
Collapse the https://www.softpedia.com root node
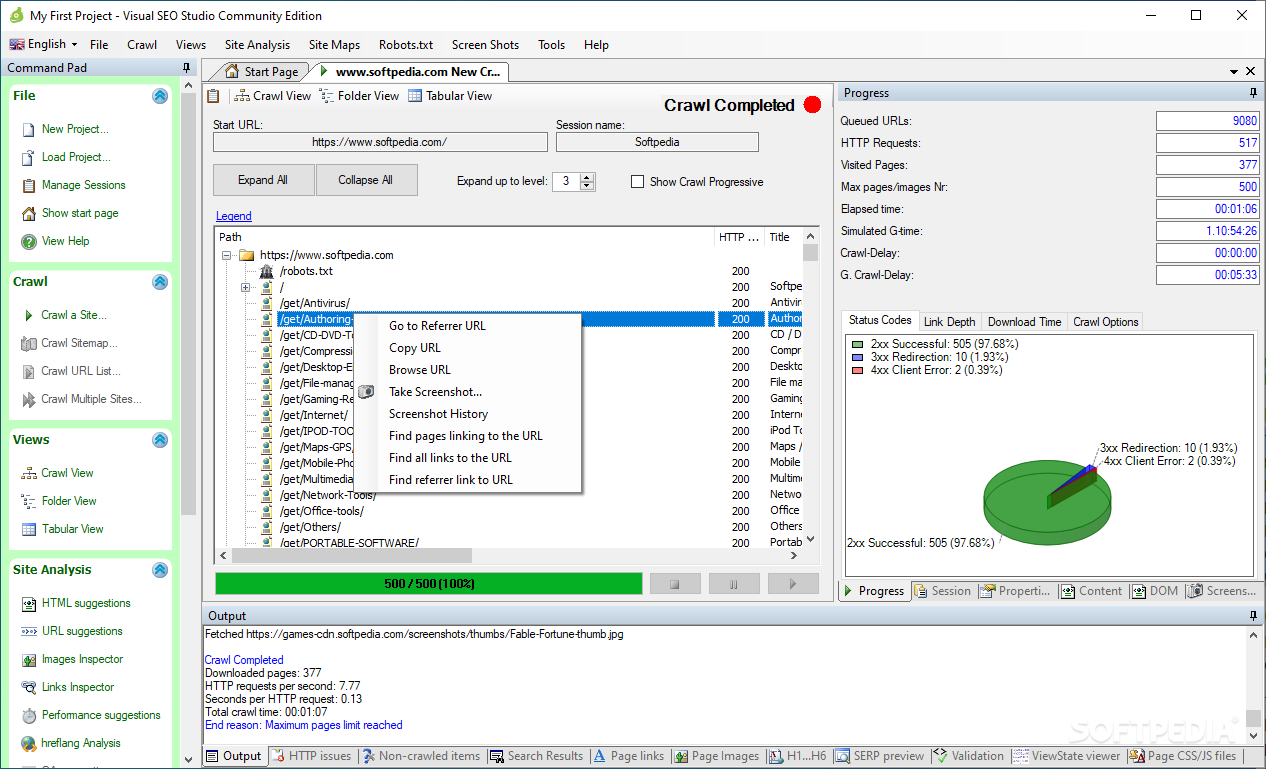[227, 255]
